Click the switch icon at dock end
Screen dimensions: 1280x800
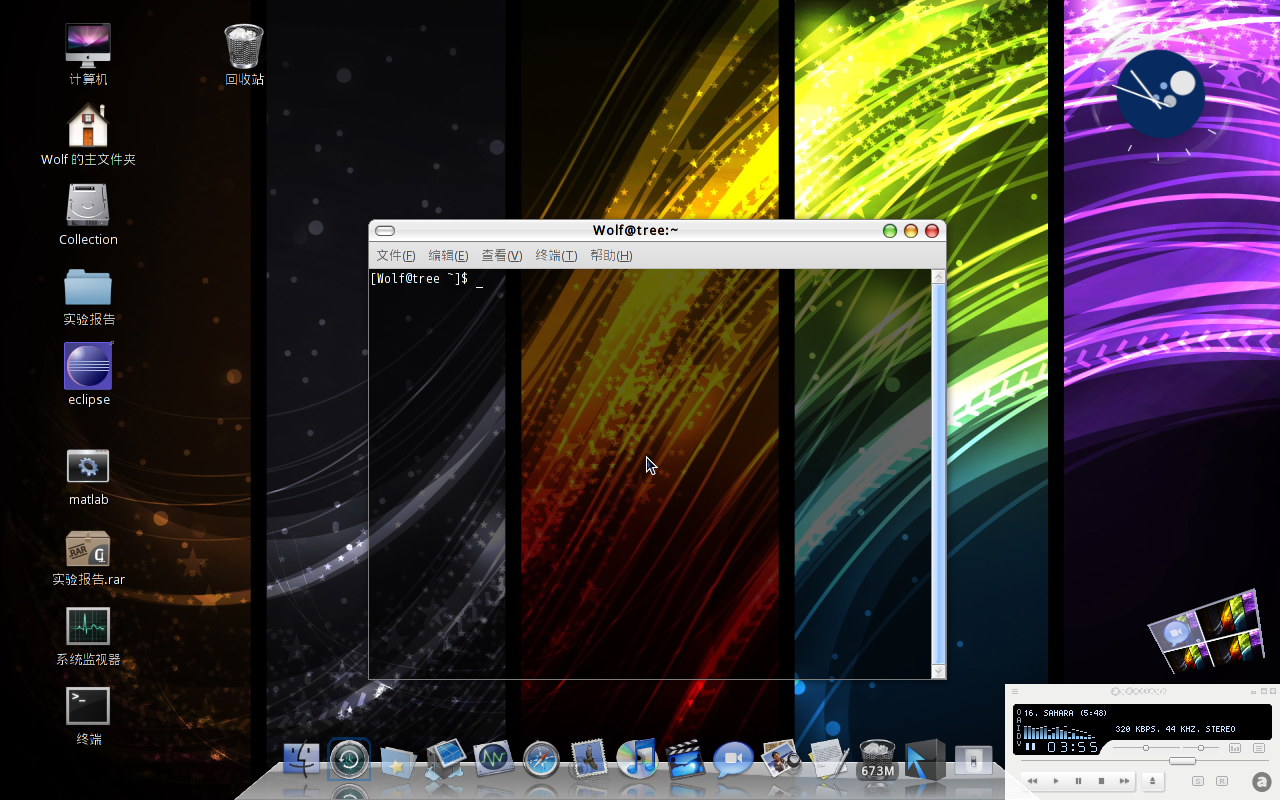(x=973, y=761)
